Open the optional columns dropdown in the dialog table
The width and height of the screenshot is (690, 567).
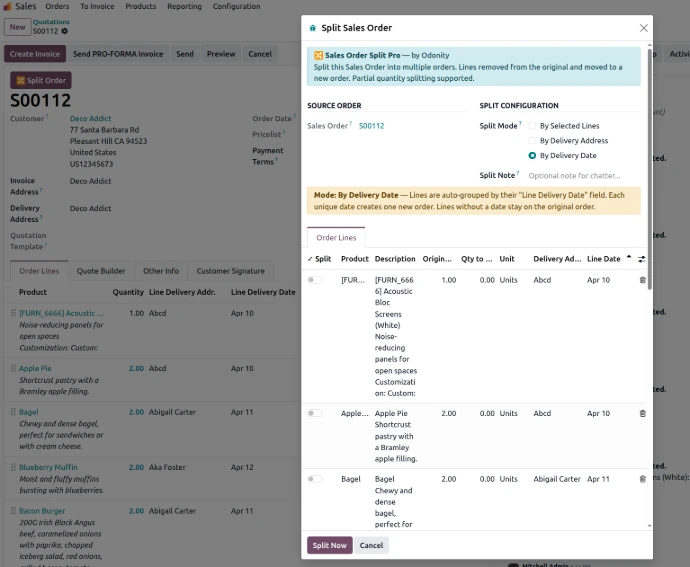click(x=642, y=259)
